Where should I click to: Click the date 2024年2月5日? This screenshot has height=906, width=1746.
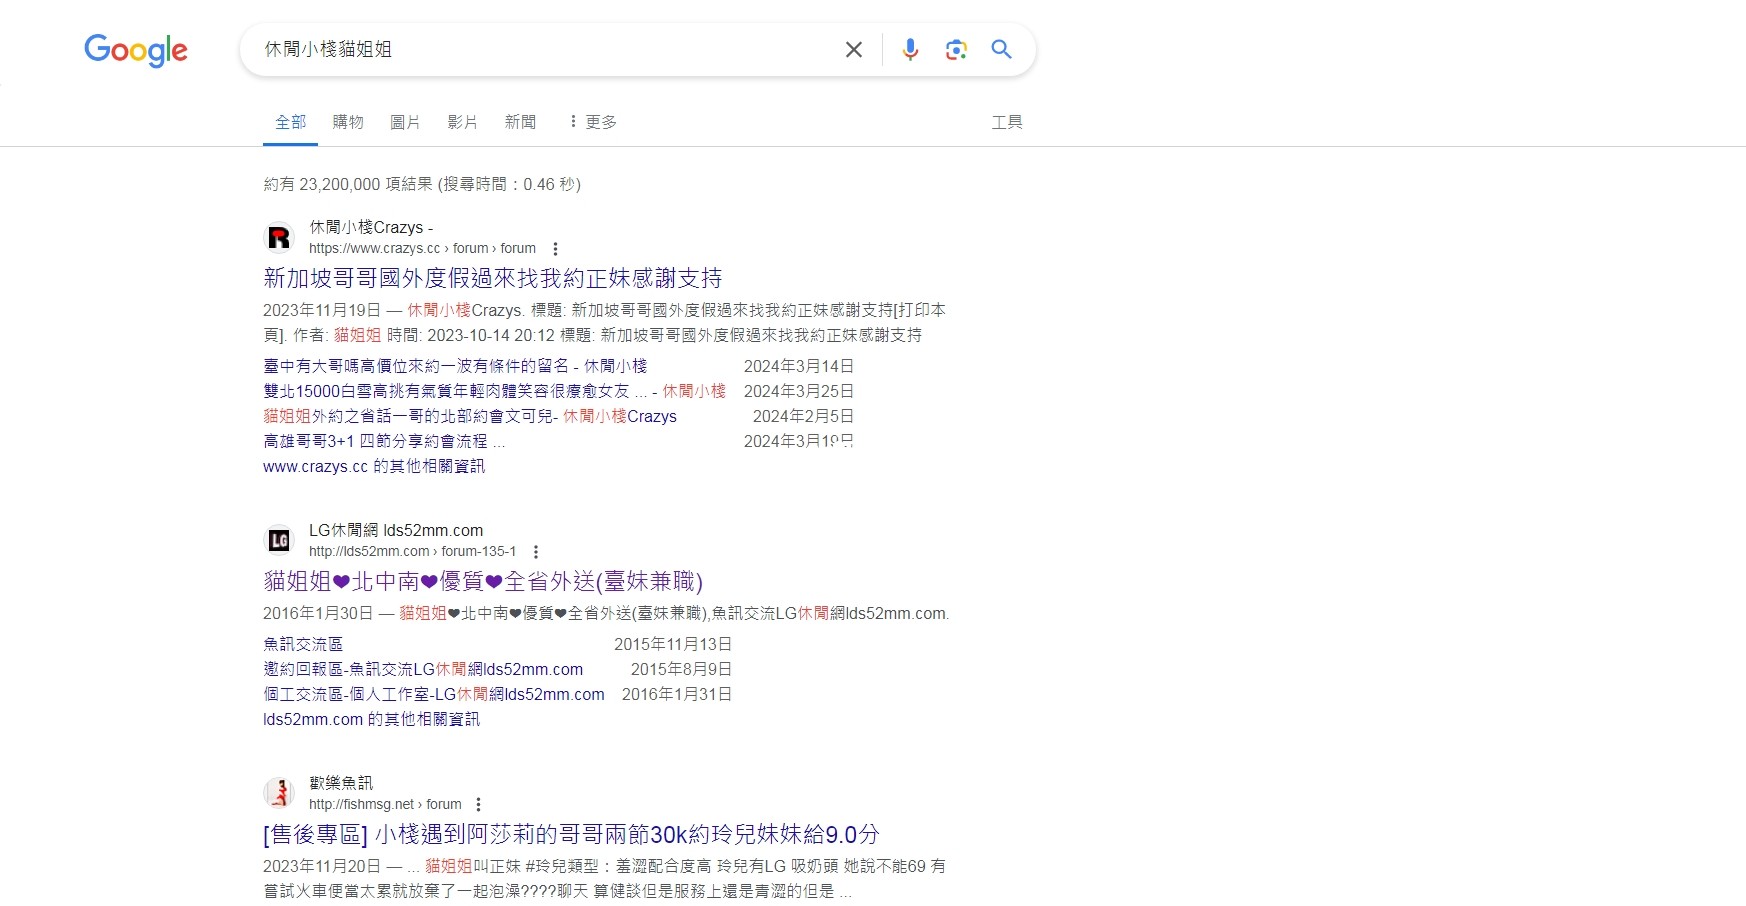(803, 416)
